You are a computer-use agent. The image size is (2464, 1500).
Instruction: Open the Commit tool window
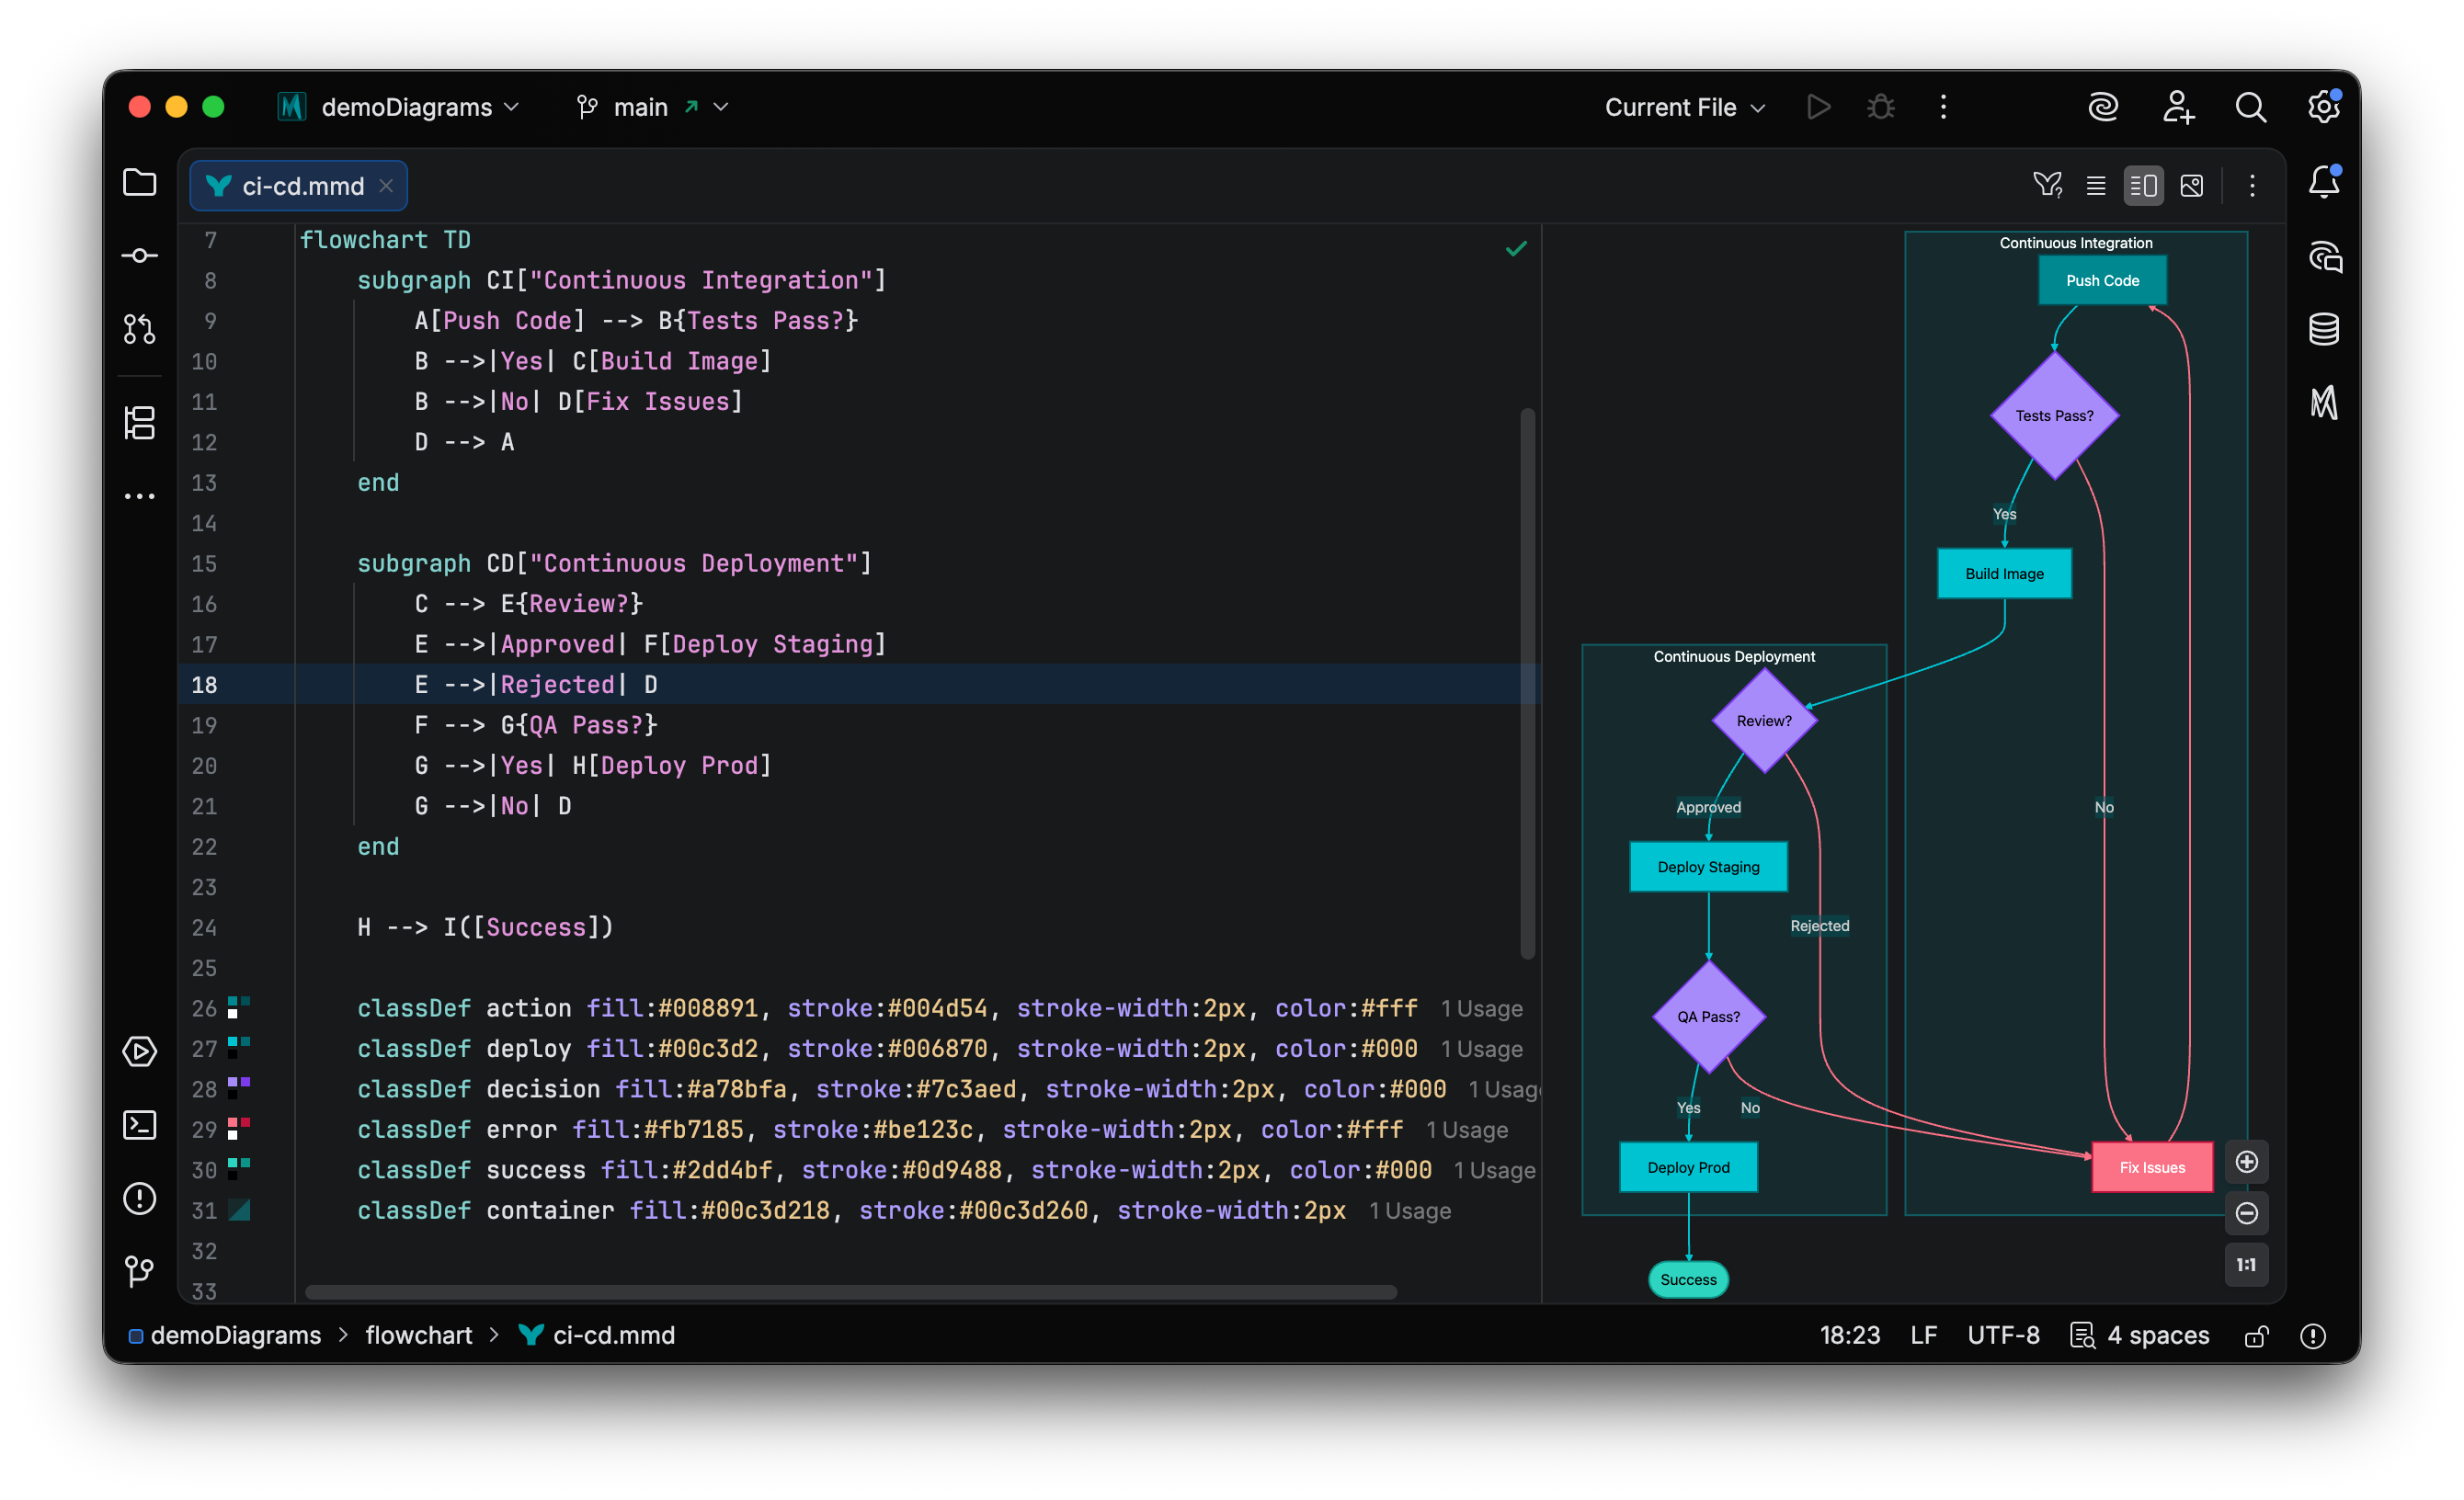pos(140,255)
